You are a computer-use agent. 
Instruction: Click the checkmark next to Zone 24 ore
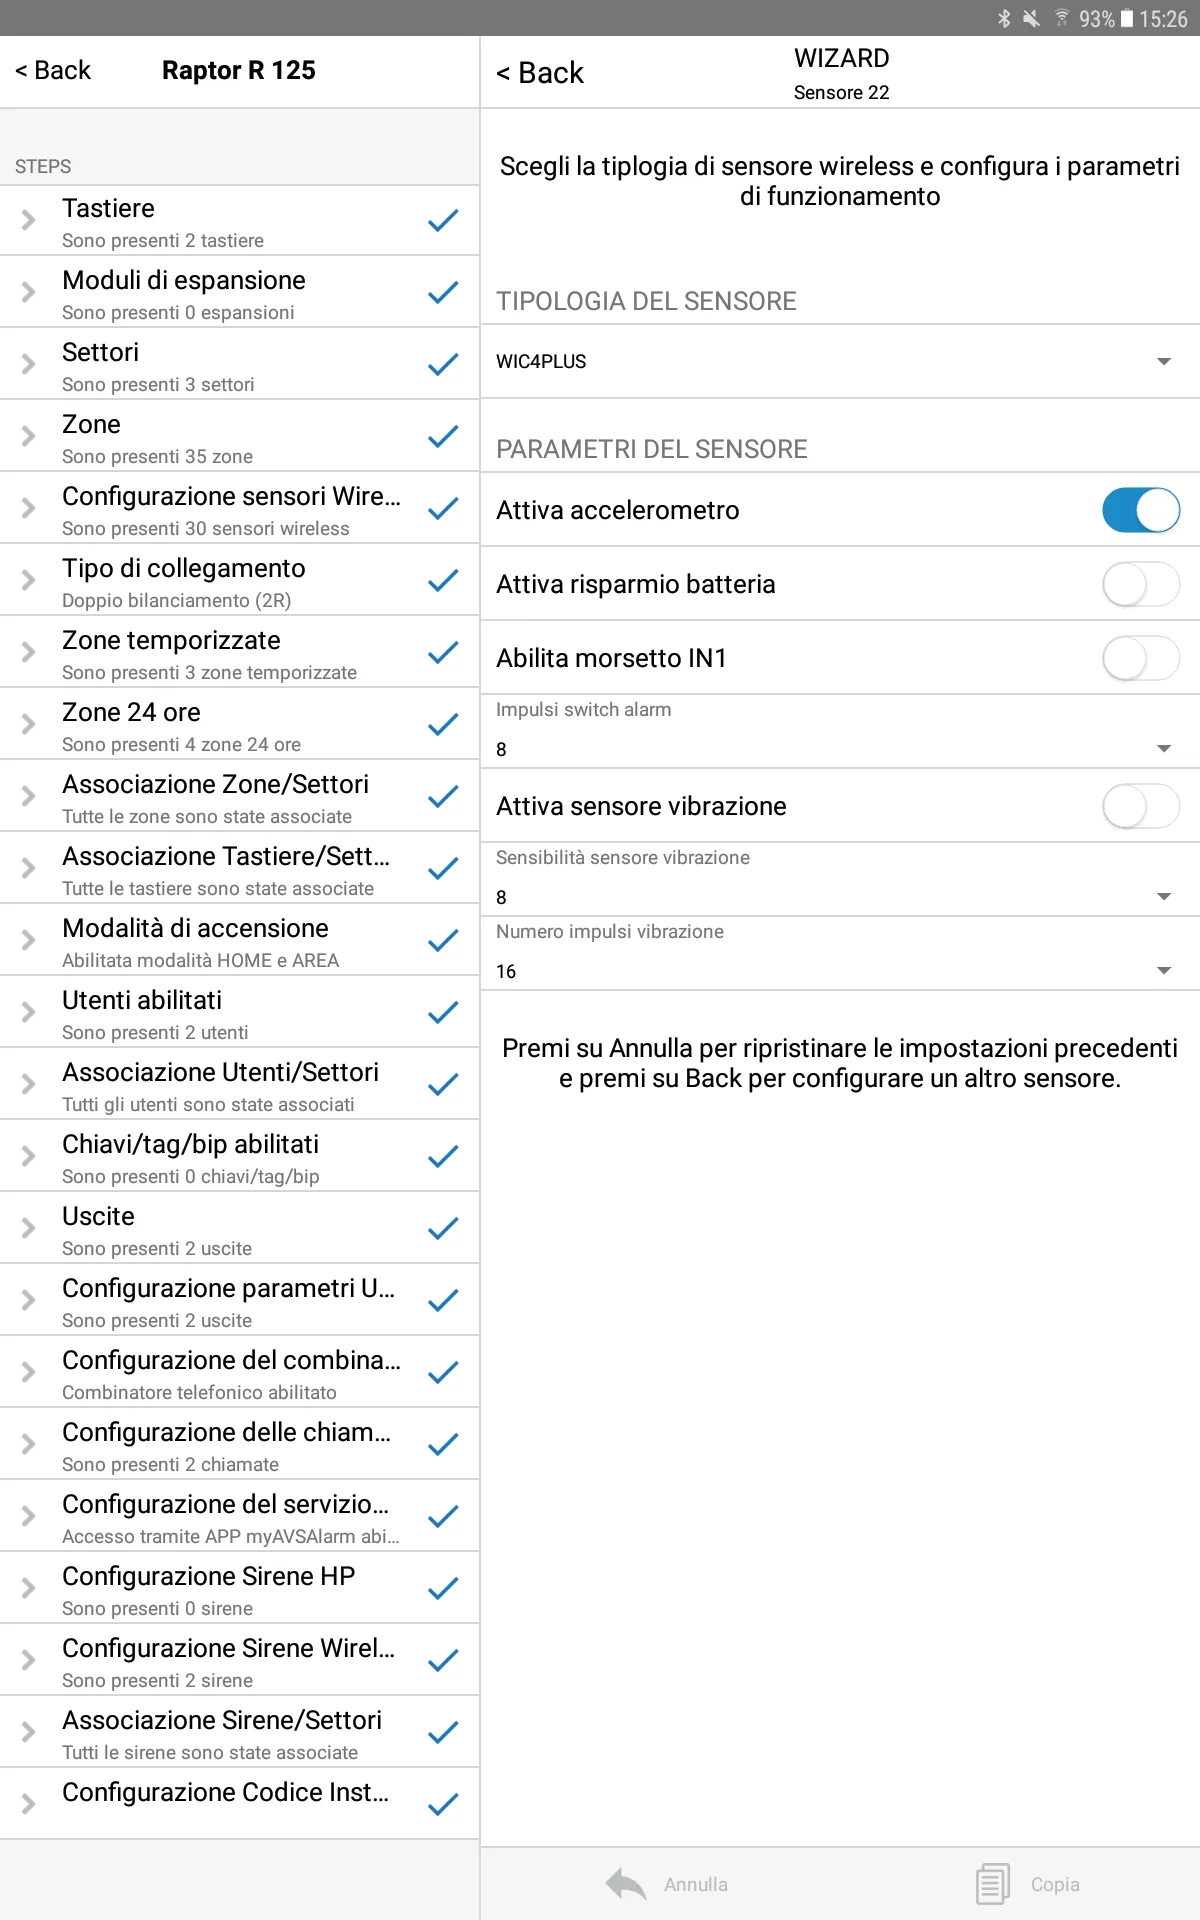[x=443, y=725]
